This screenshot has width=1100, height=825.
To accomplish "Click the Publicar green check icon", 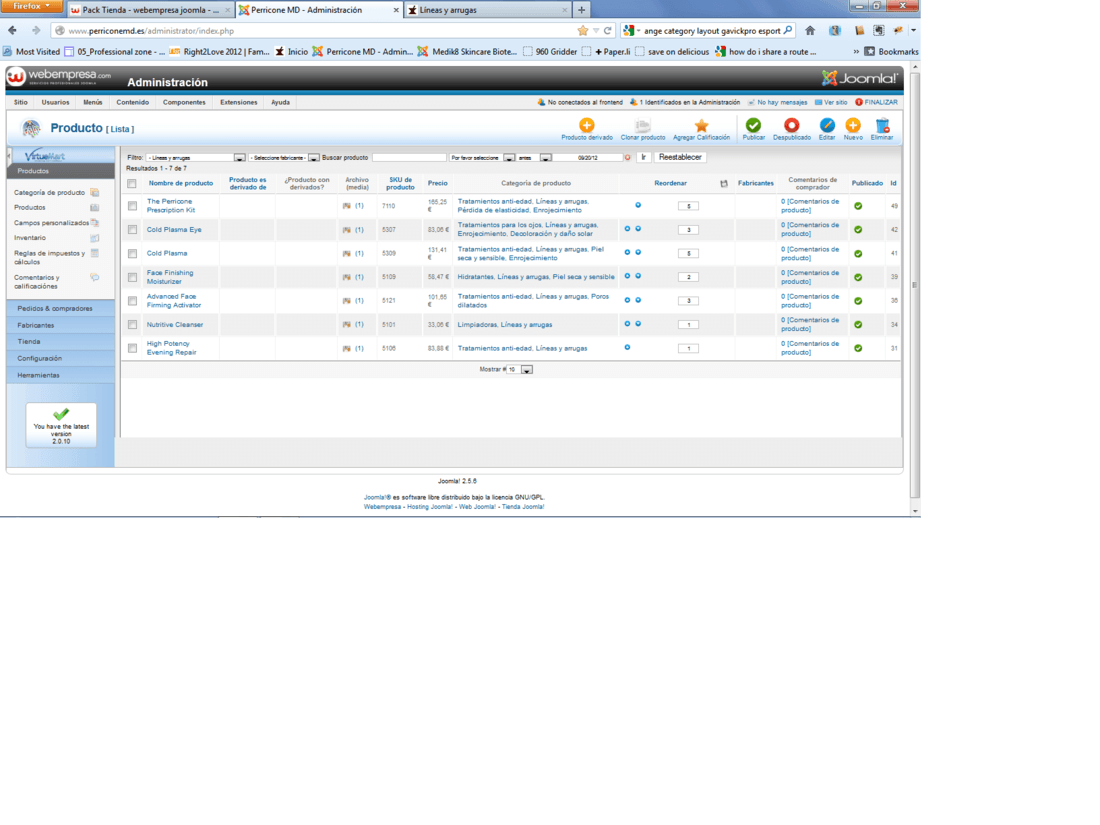I will (x=753, y=126).
